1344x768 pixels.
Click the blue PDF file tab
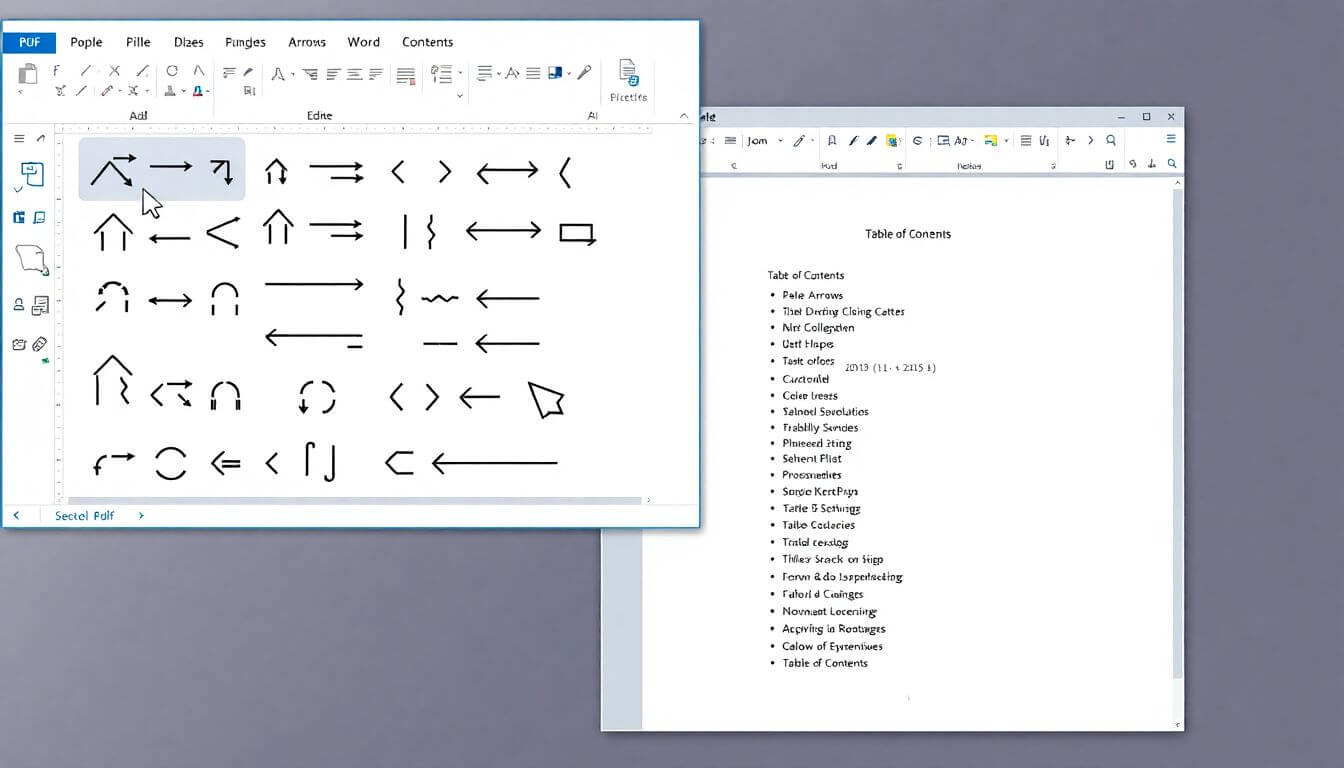29,42
